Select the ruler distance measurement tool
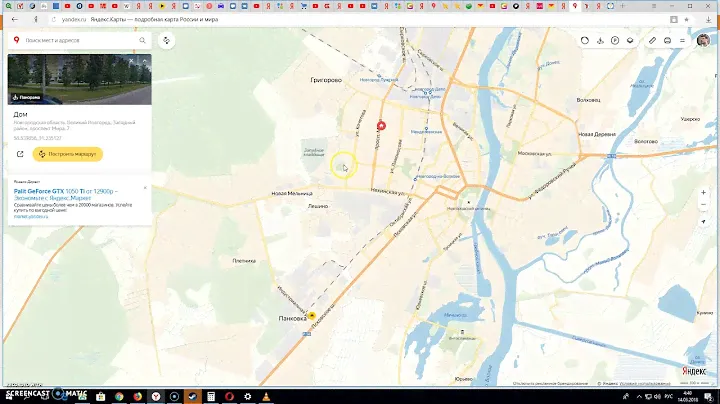720x404 pixels. [652, 41]
